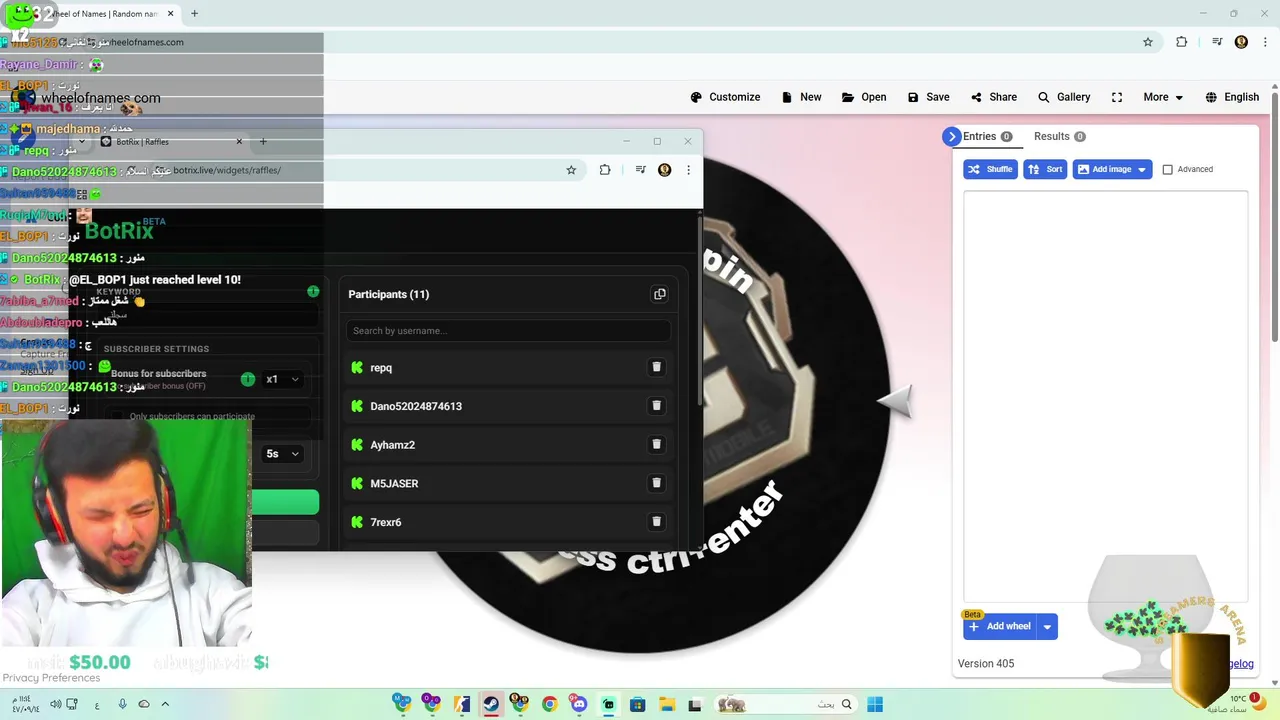This screenshot has height=720, width=1280.
Task: Open Add image dropdown arrow
Action: tap(1142, 169)
